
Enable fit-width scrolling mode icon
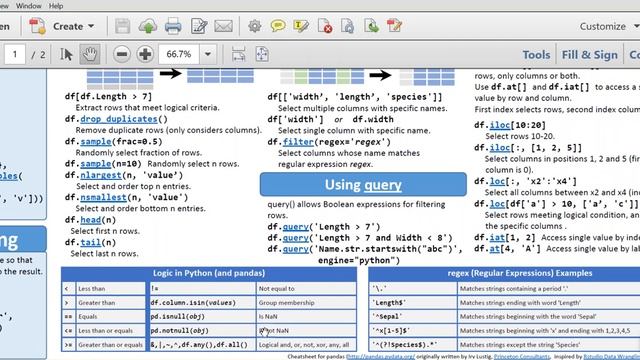coord(238,54)
